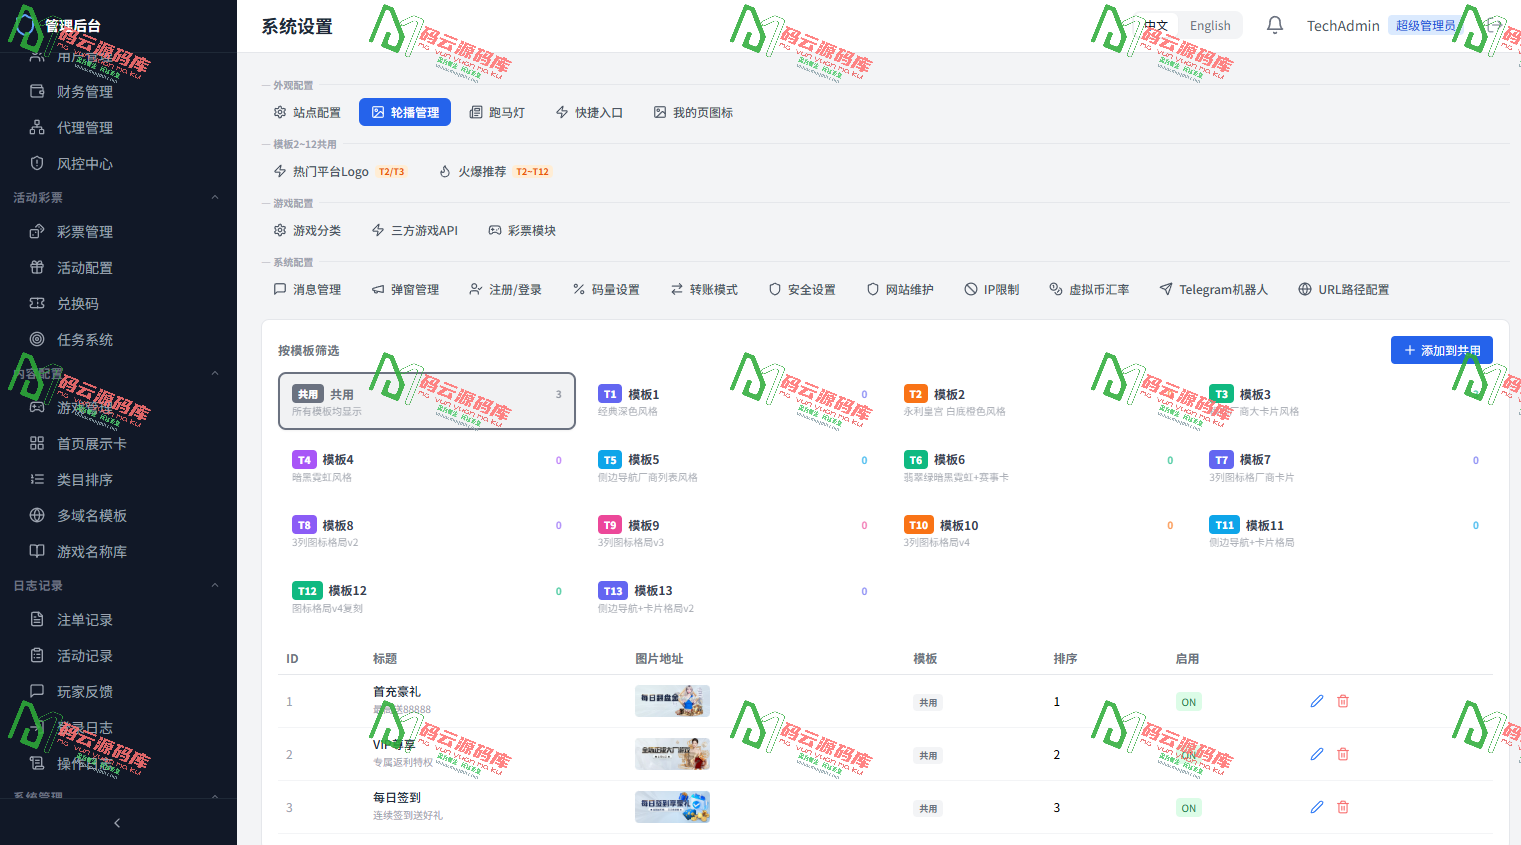Image resolution: width=1521 pixels, height=845 pixels.
Task: Collapse the 活动彩票 sidebar section
Action: click(x=215, y=197)
